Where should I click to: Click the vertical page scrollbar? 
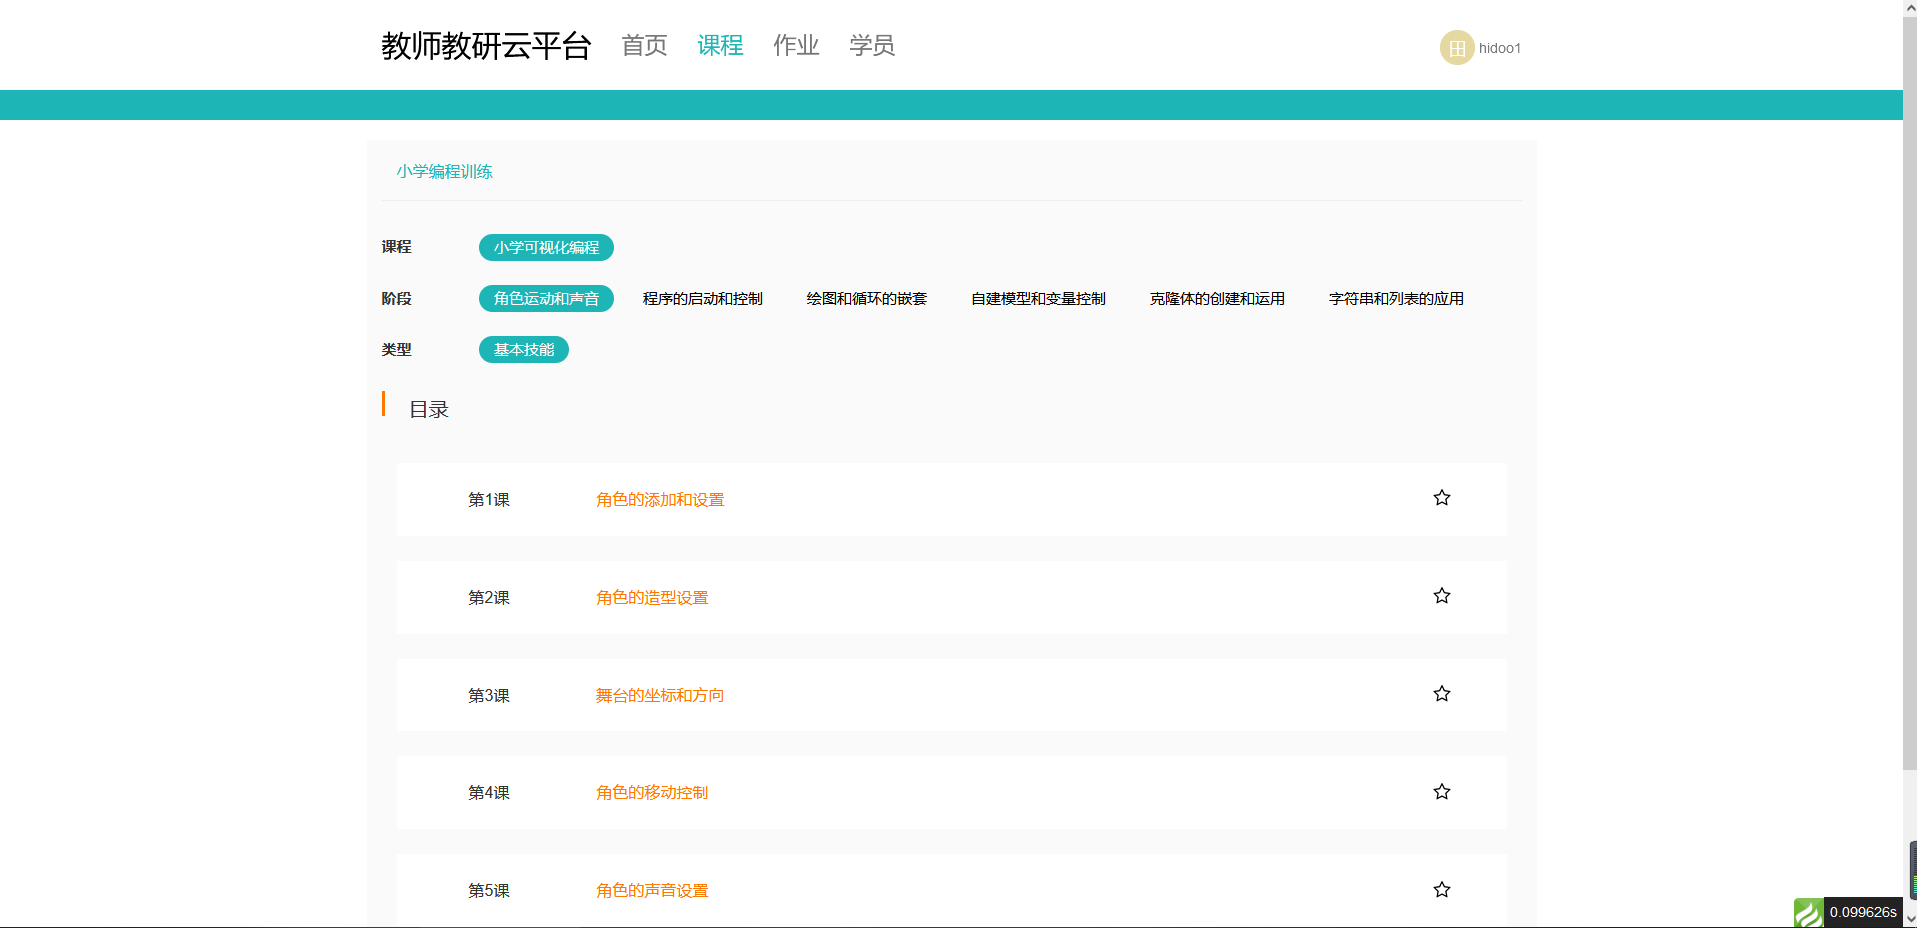coord(1909,400)
